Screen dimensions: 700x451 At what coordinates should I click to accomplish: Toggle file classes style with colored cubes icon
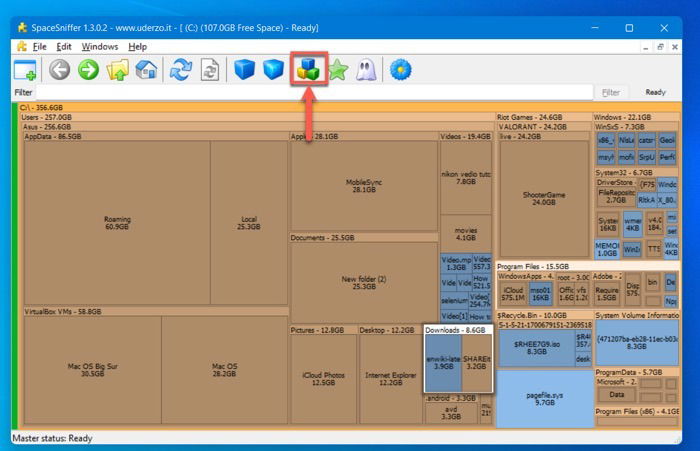click(309, 69)
